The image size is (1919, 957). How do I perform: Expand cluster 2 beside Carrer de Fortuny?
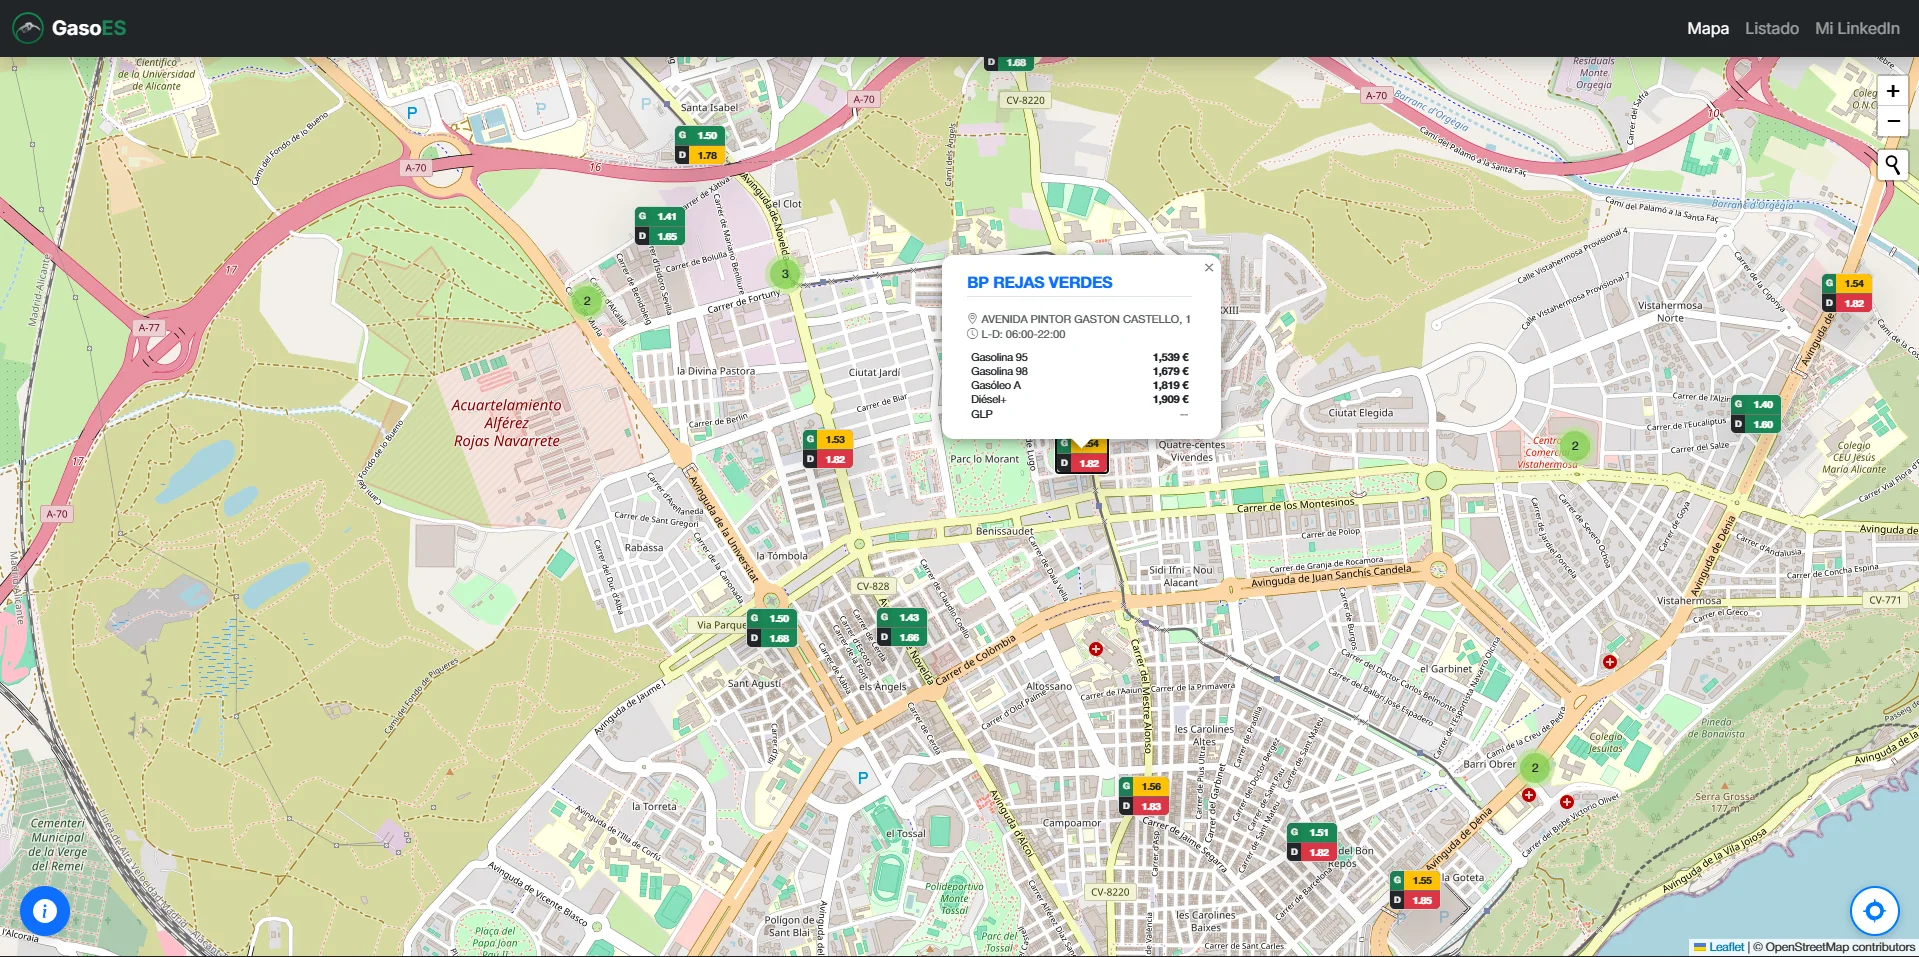[587, 301]
